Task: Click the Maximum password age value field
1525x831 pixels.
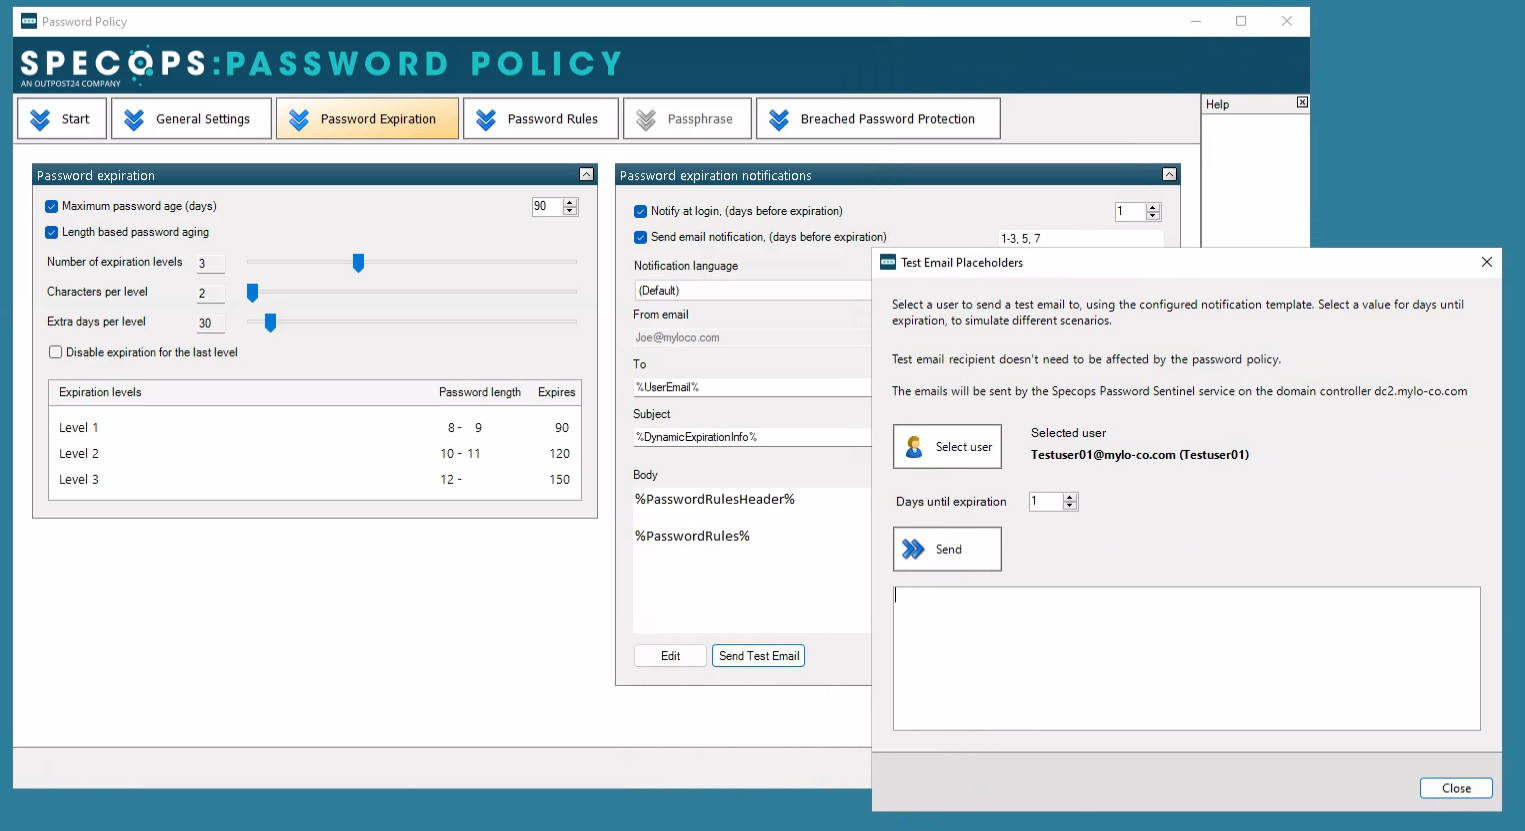Action: [x=547, y=207]
